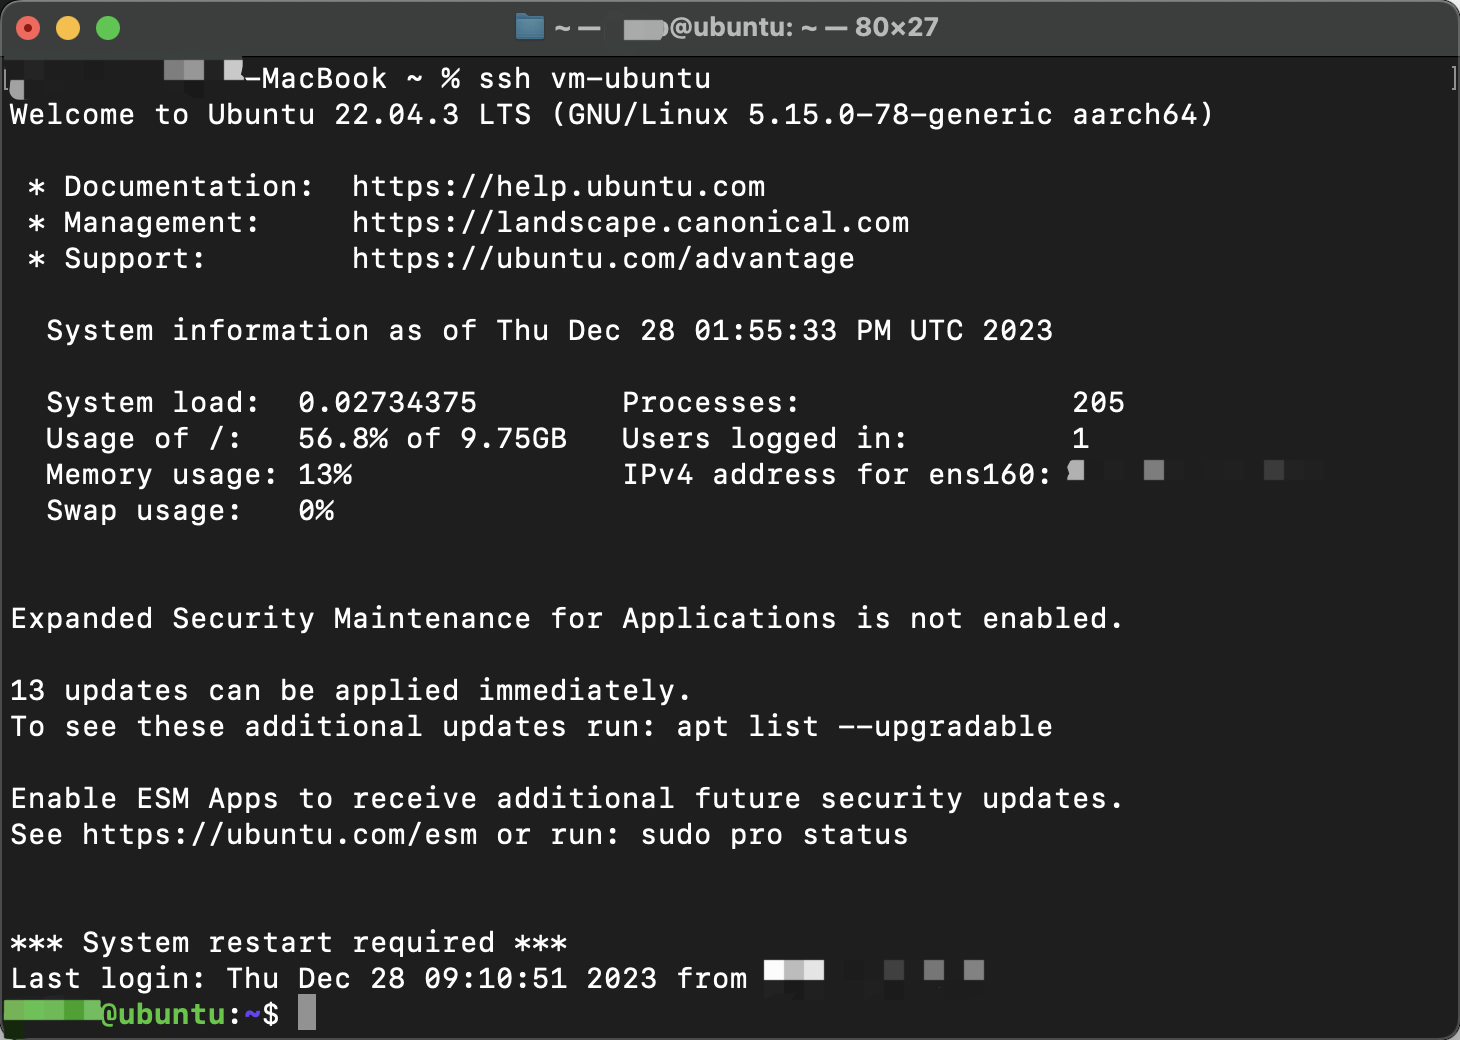Click the blinking terminal cursor block
The width and height of the screenshot is (1460, 1040).
click(307, 1012)
